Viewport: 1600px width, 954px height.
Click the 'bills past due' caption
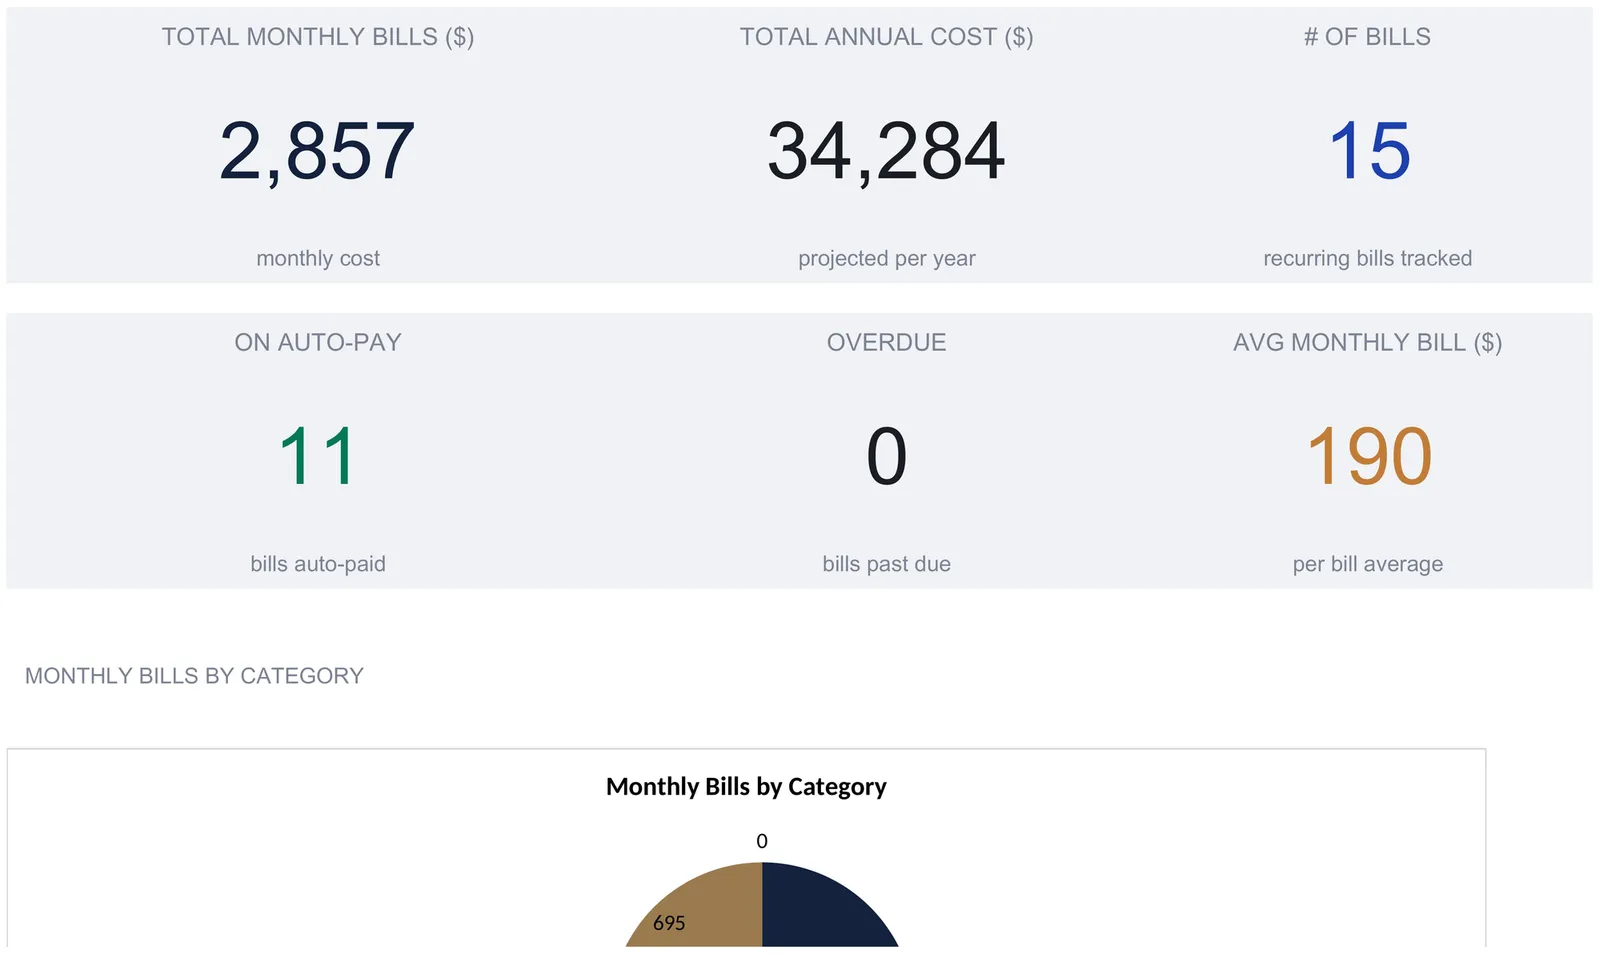[886, 564]
